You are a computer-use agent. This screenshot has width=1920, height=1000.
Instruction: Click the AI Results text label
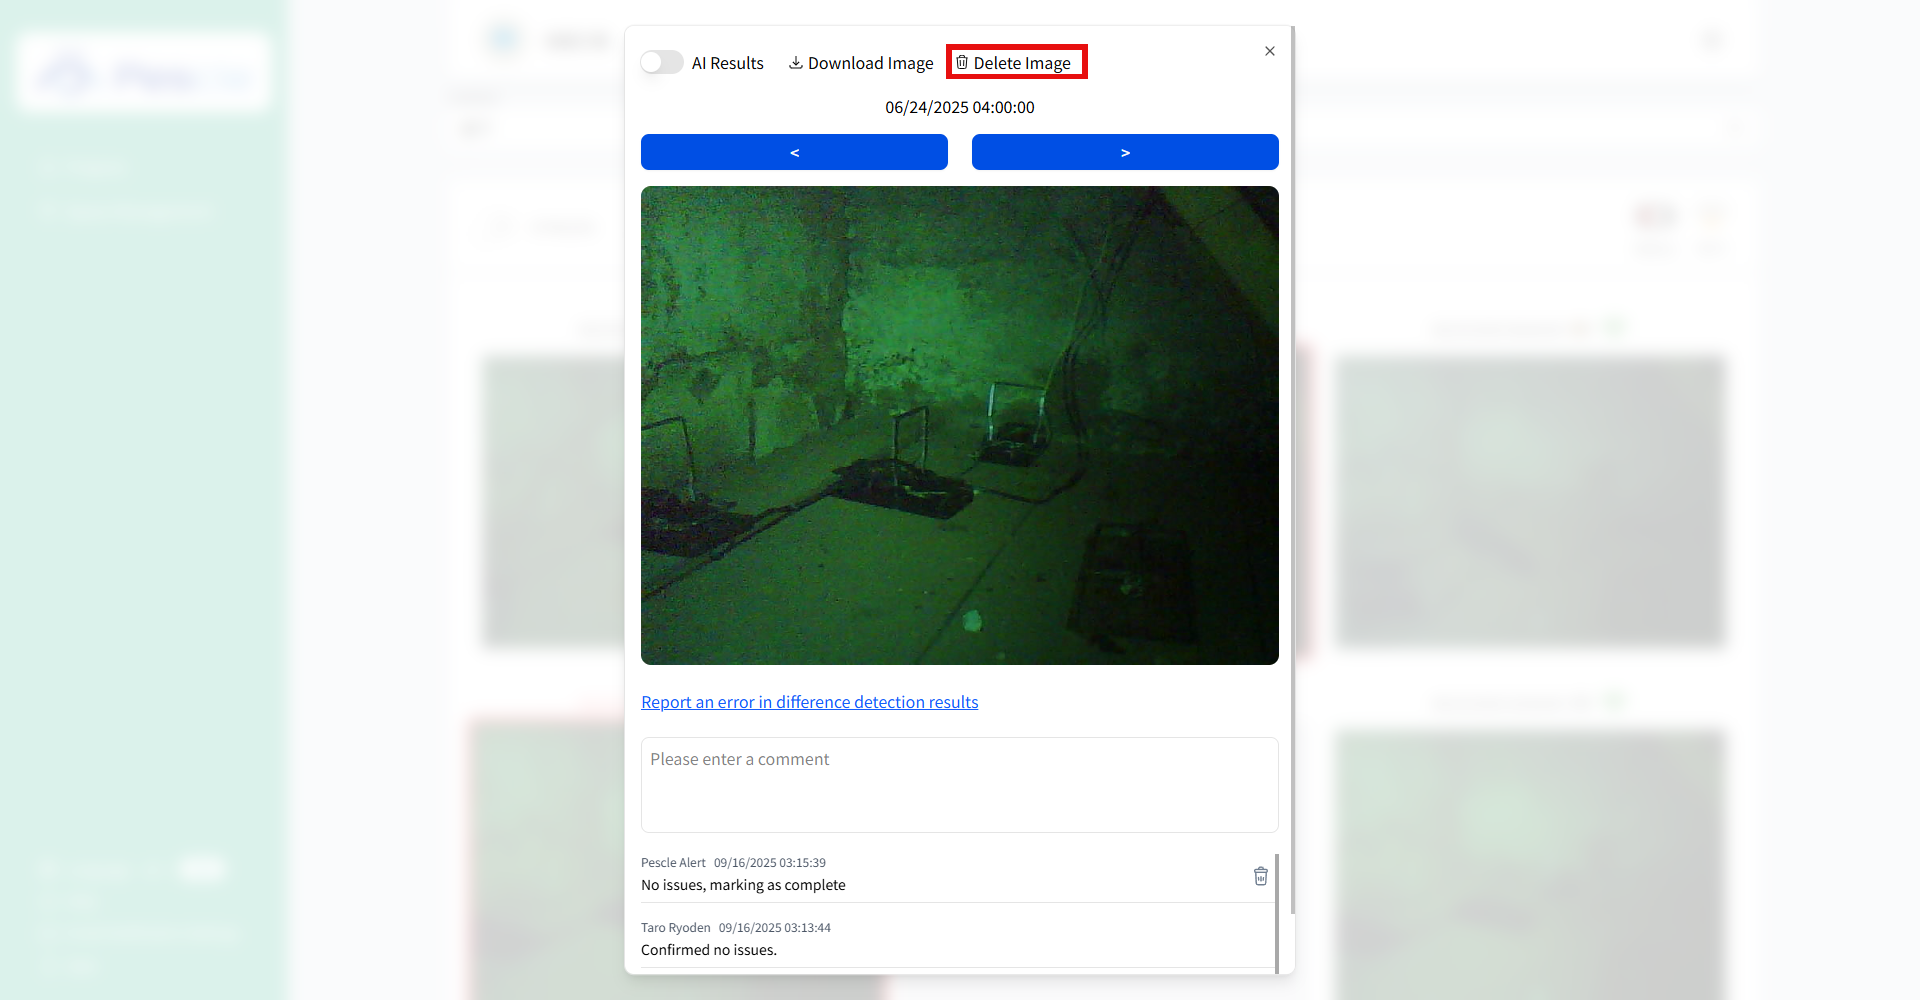727,63
